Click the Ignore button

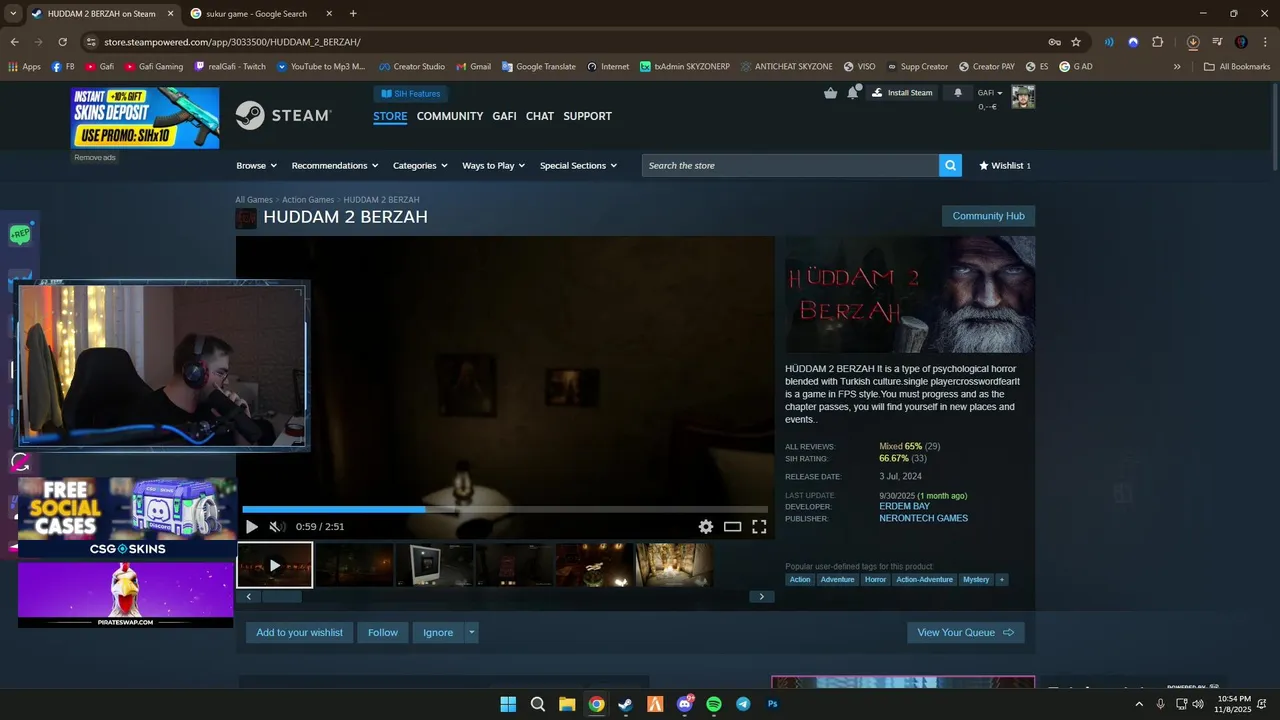438,633
